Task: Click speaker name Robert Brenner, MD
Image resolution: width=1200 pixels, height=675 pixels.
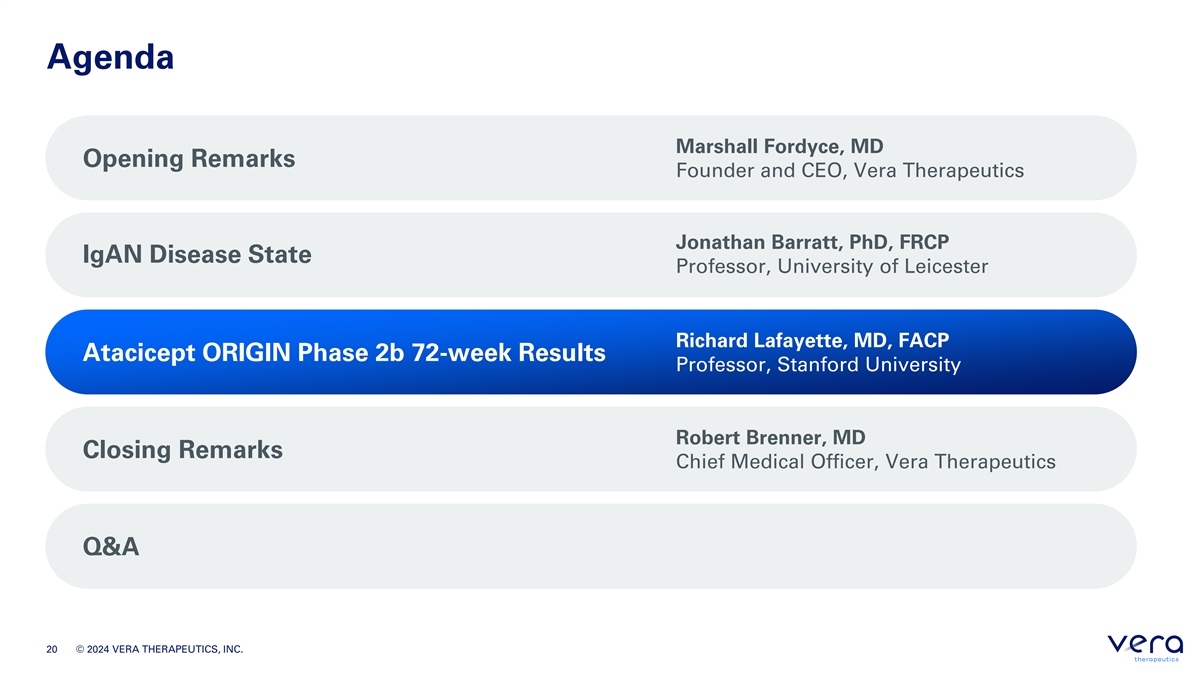Action: coord(770,437)
